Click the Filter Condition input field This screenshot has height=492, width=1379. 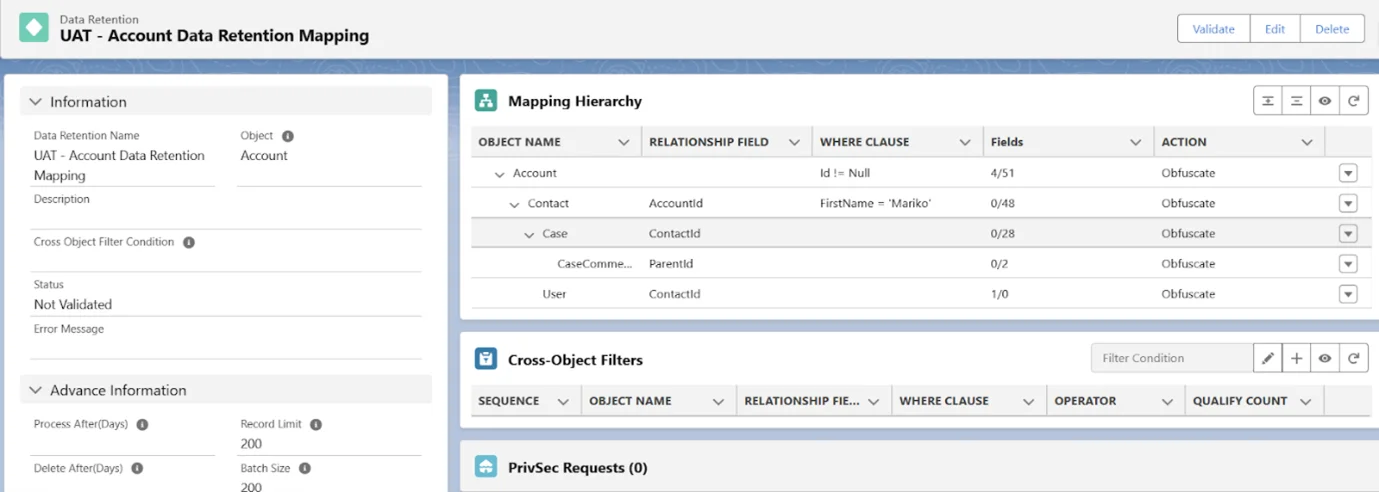pos(1171,358)
